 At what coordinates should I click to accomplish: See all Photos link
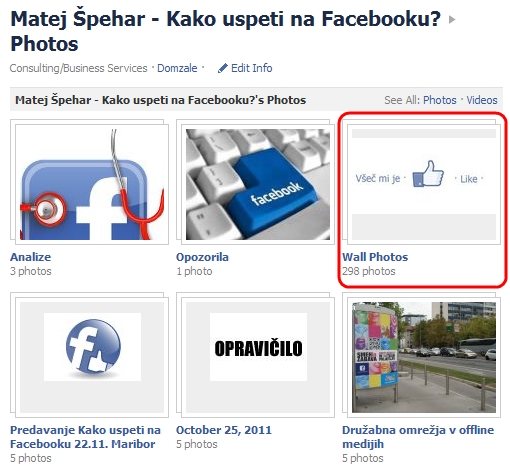click(x=440, y=100)
